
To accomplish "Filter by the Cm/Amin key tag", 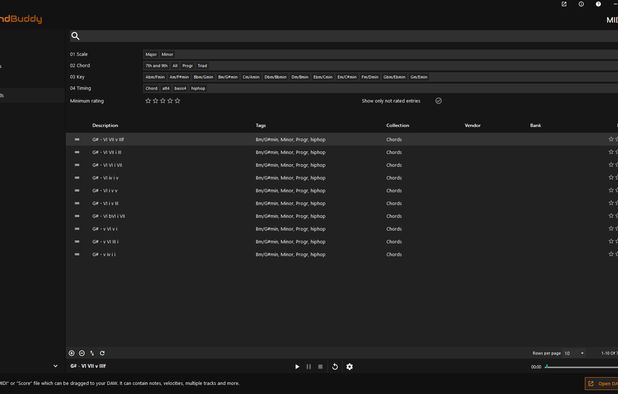I will tap(251, 77).
